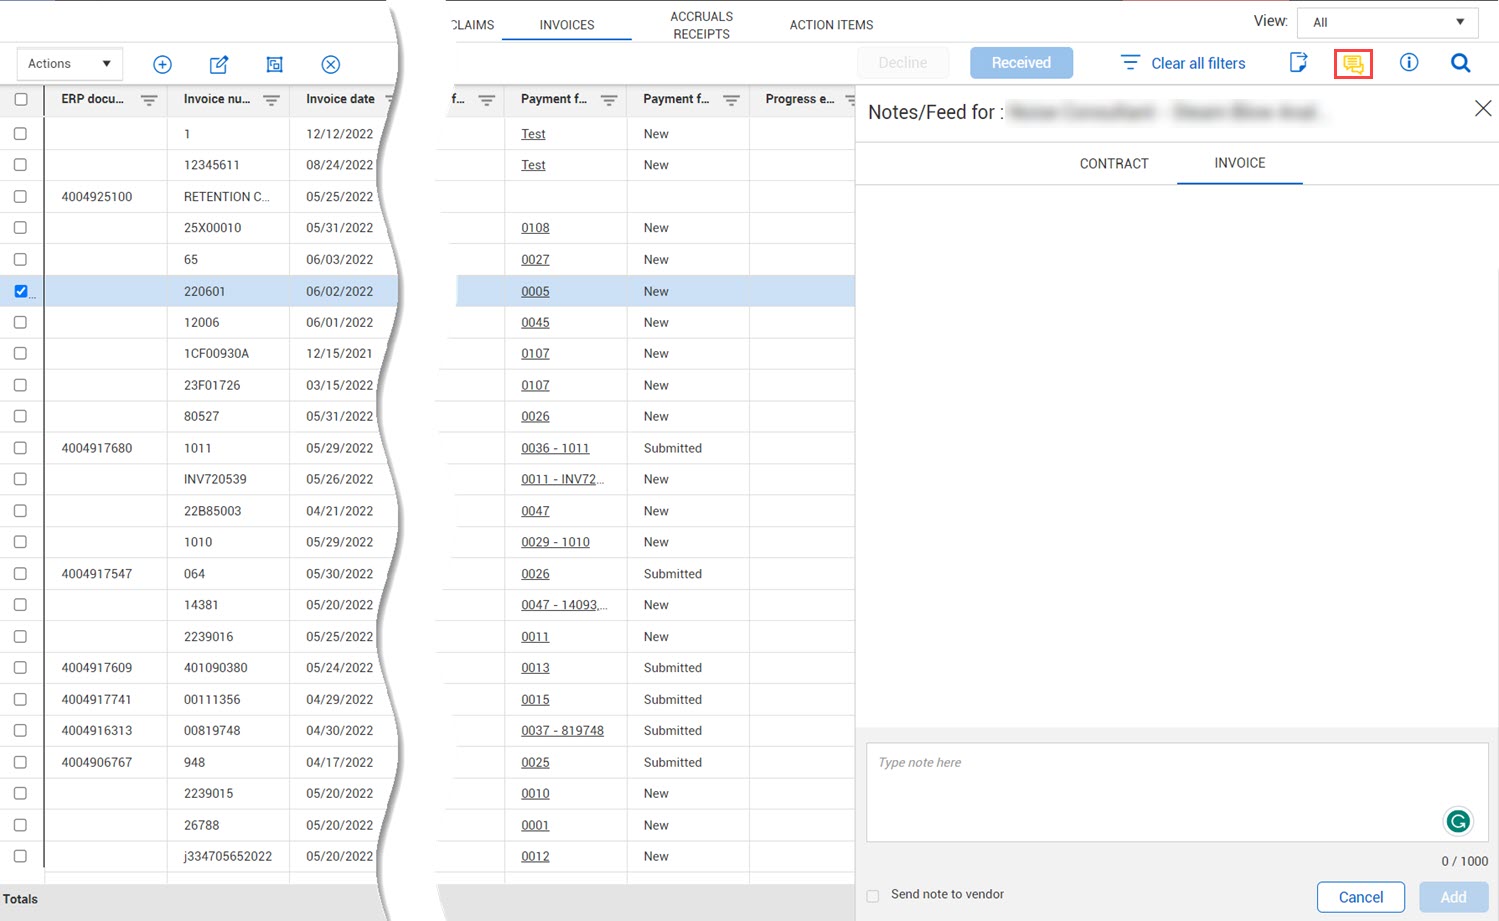Click the export document icon
Screen dimensions: 1499x921
(x=1298, y=63)
